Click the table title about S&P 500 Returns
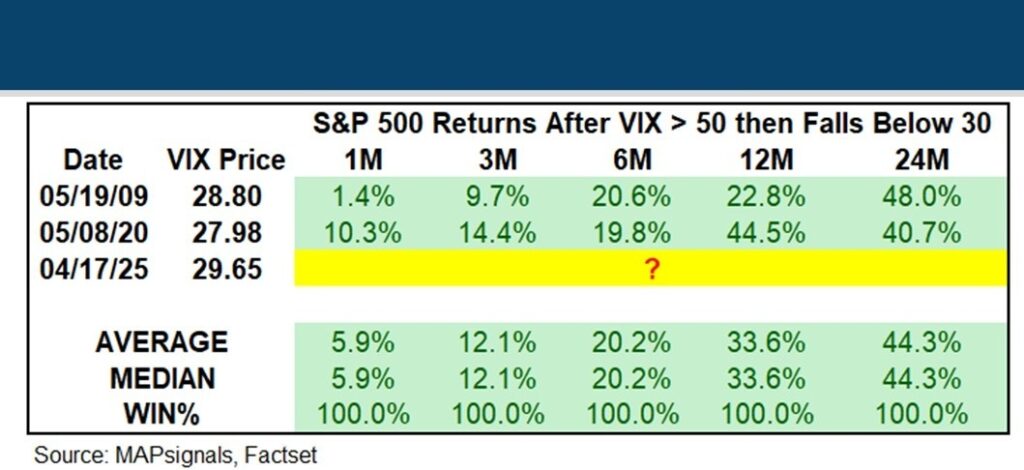The width and height of the screenshot is (1024, 470). click(650, 123)
